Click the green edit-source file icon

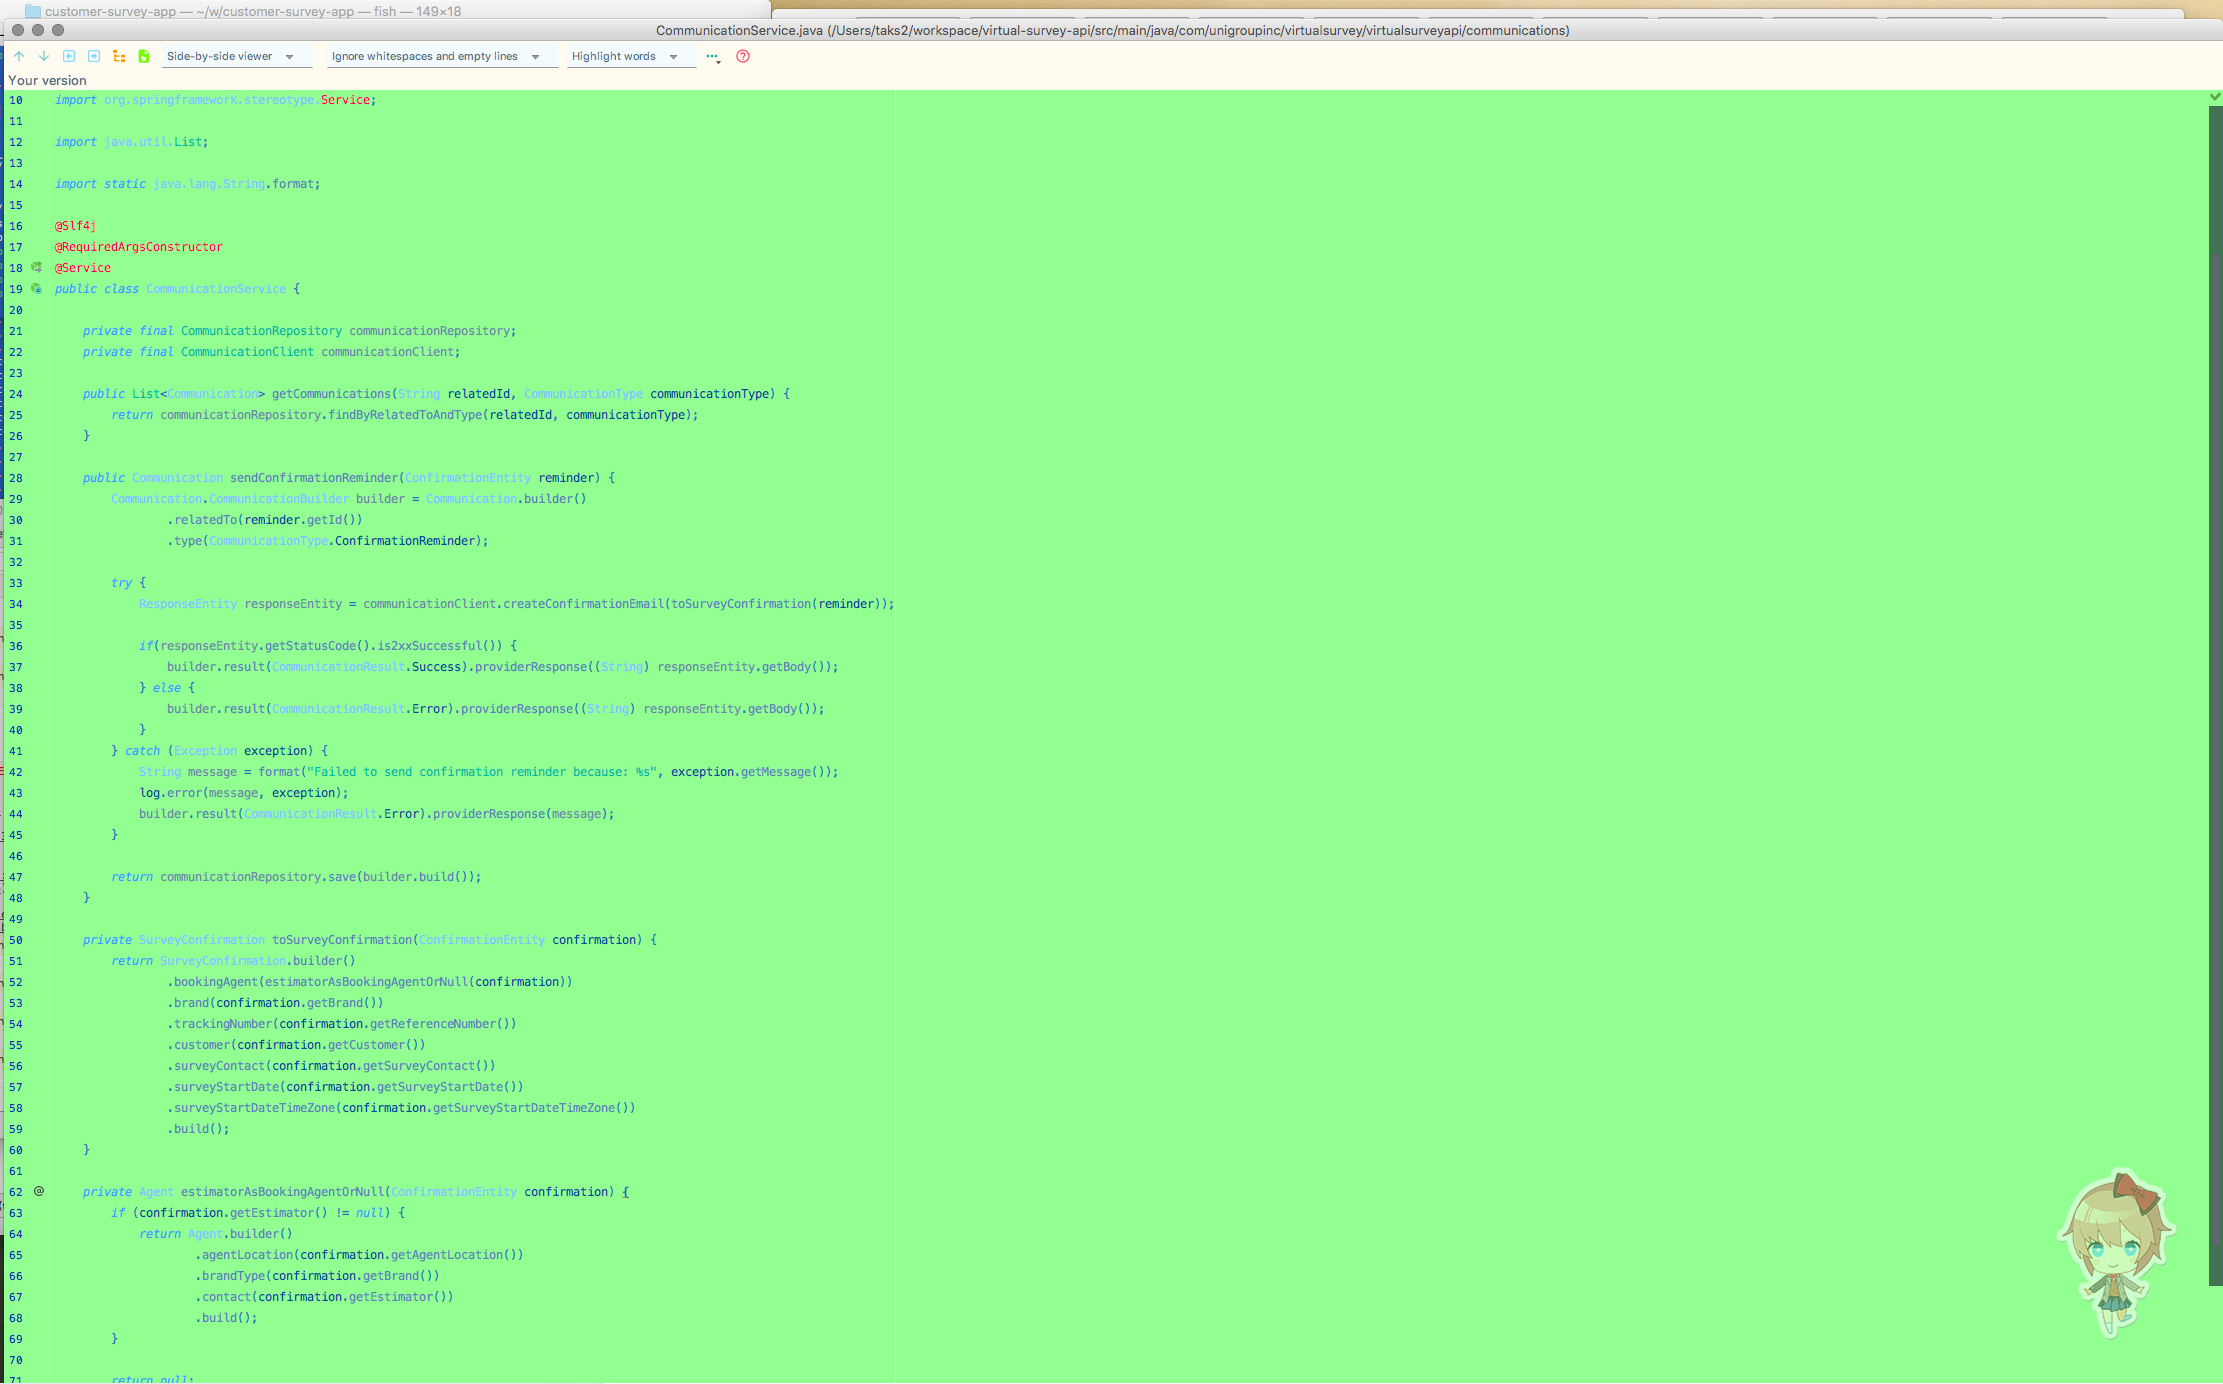(x=144, y=56)
